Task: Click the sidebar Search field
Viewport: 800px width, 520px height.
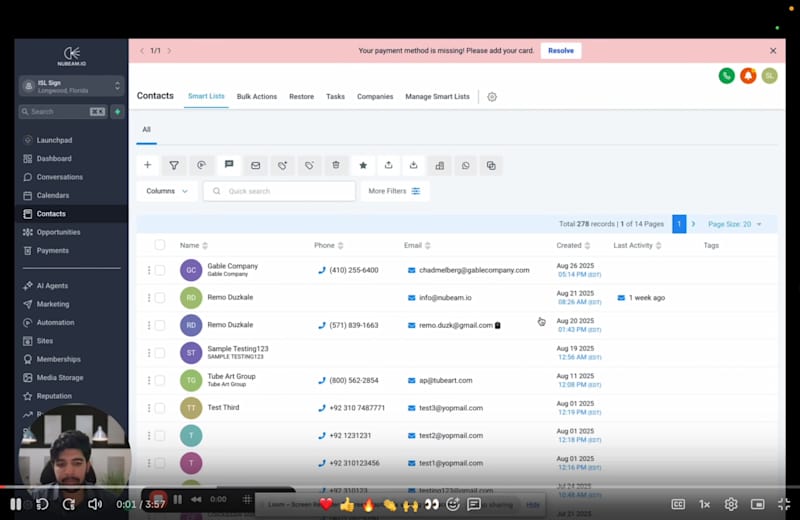Action: pos(62,111)
